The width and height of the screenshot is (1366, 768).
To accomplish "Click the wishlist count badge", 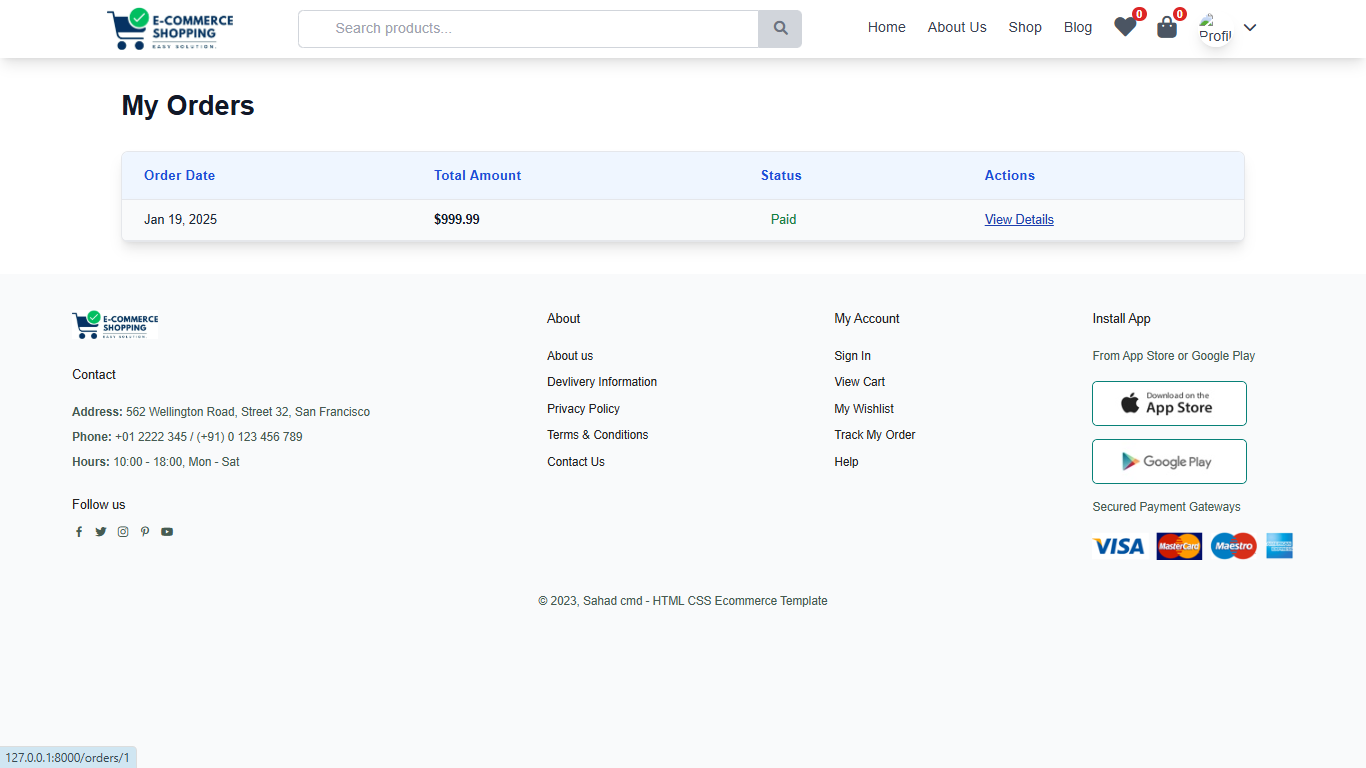I will [1139, 14].
